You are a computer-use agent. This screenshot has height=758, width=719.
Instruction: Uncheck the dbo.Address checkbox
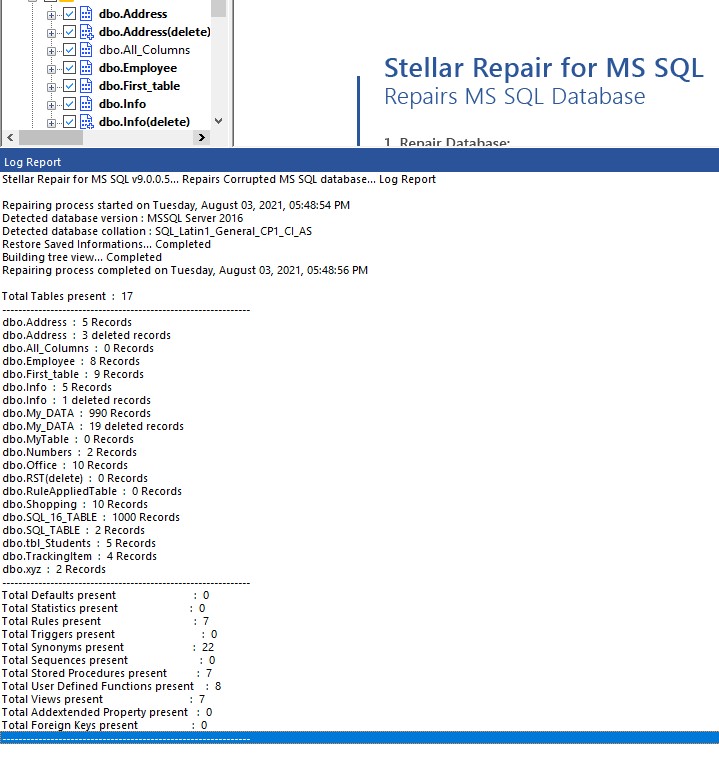click(x=69, y=14)
